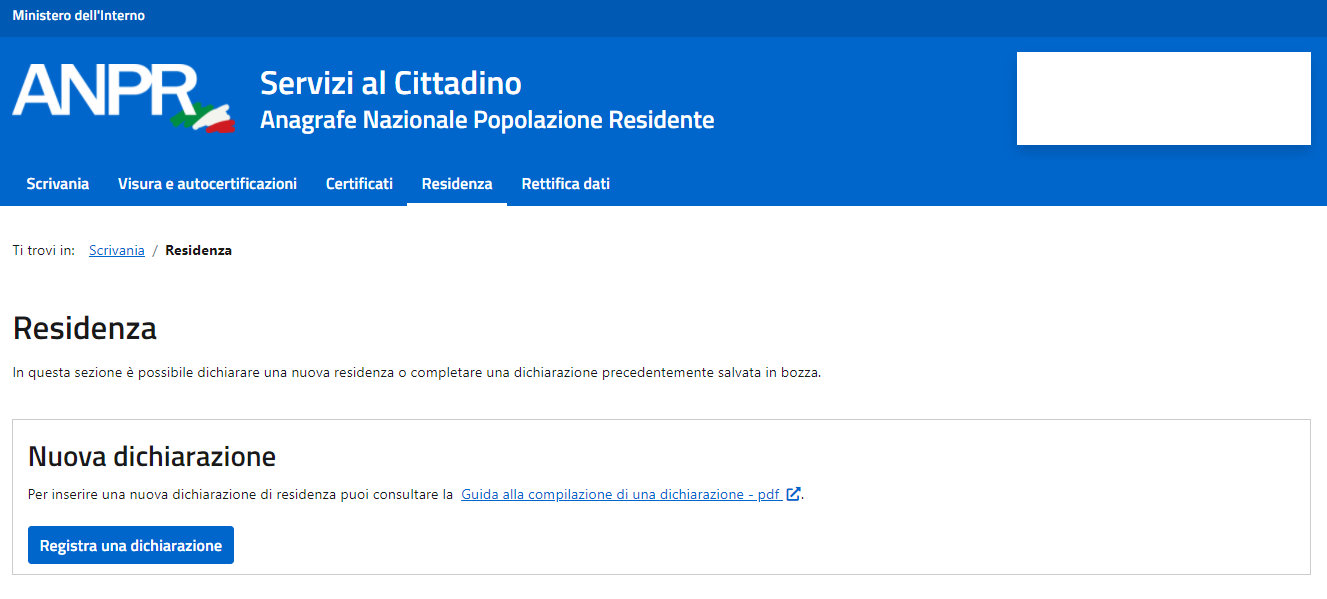Click the 'In questa sezione è possibile' description
Image resolution: width=1327 pixels, height=599 pixels.
(417, 373)
